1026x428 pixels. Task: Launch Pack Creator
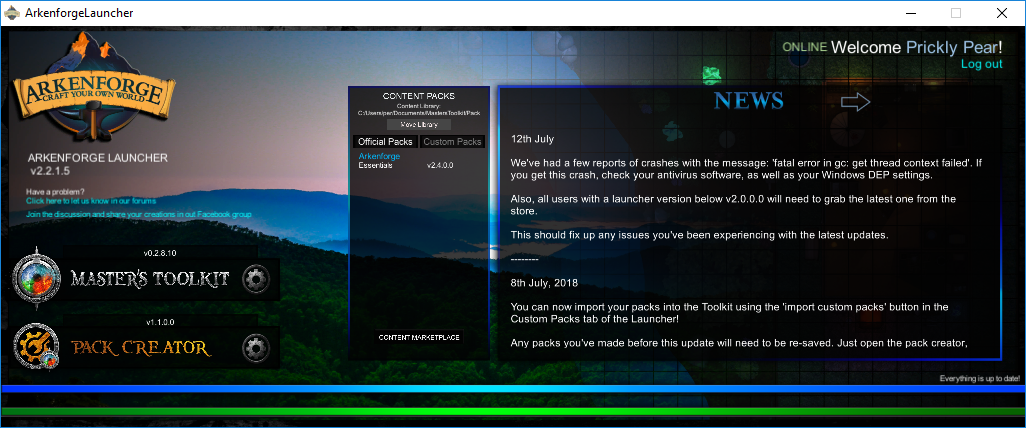tap(140, 348)
